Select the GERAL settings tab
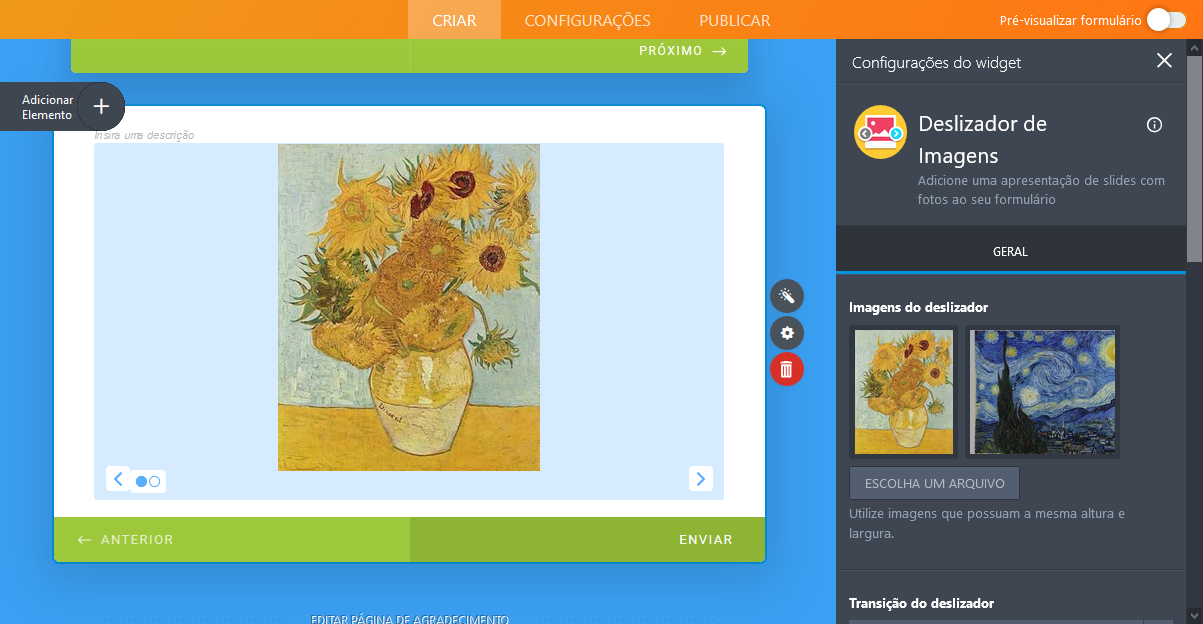 (x=1010, y=251)
